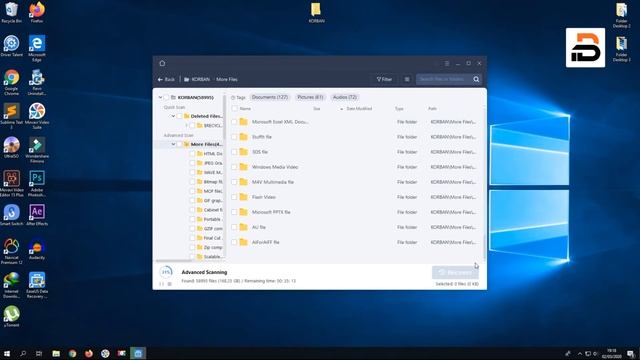
Task: Collapse the More Files tree node
Action: coord(173,144)
